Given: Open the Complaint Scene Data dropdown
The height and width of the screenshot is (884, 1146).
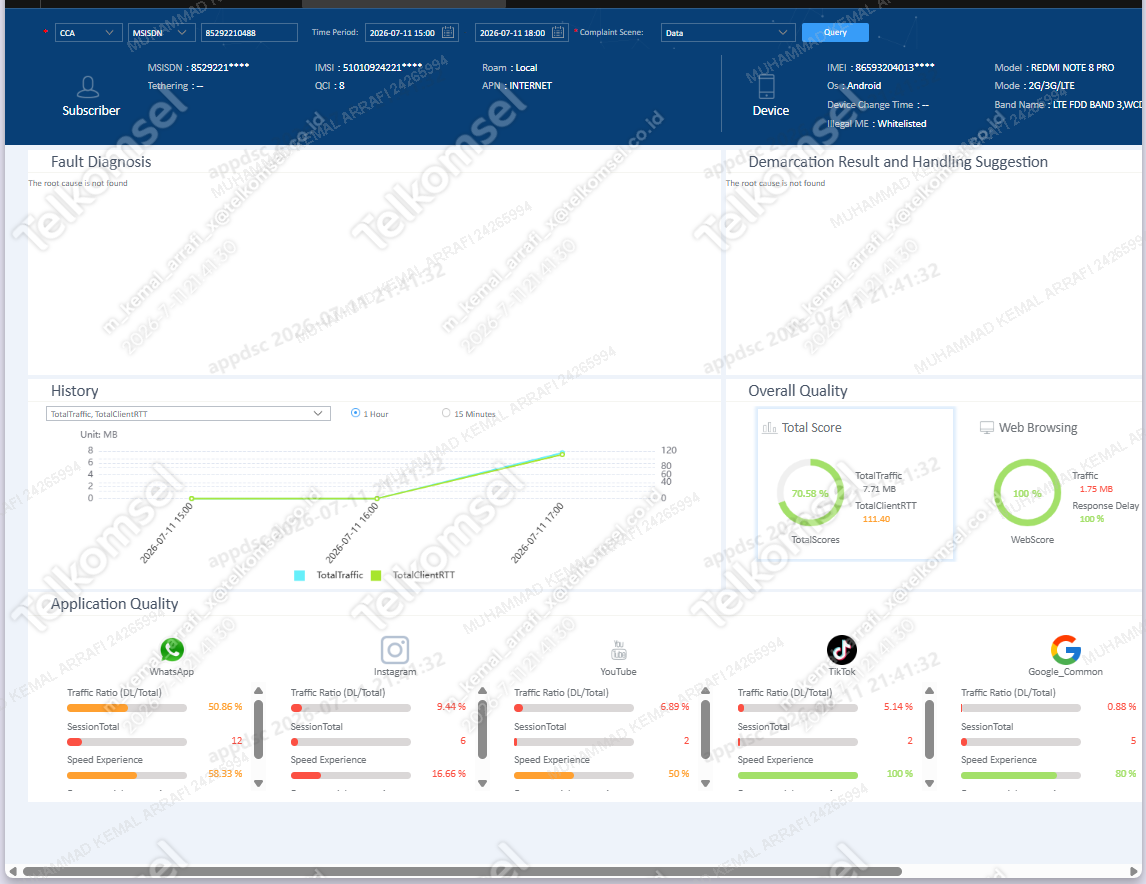Looking at the screenshot, I should (727, 32).
